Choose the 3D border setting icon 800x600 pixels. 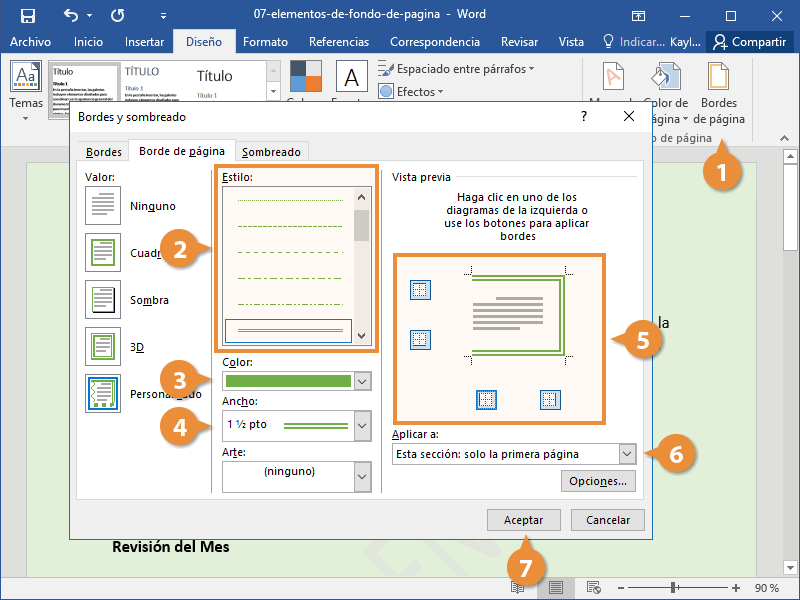click(103, 347)
